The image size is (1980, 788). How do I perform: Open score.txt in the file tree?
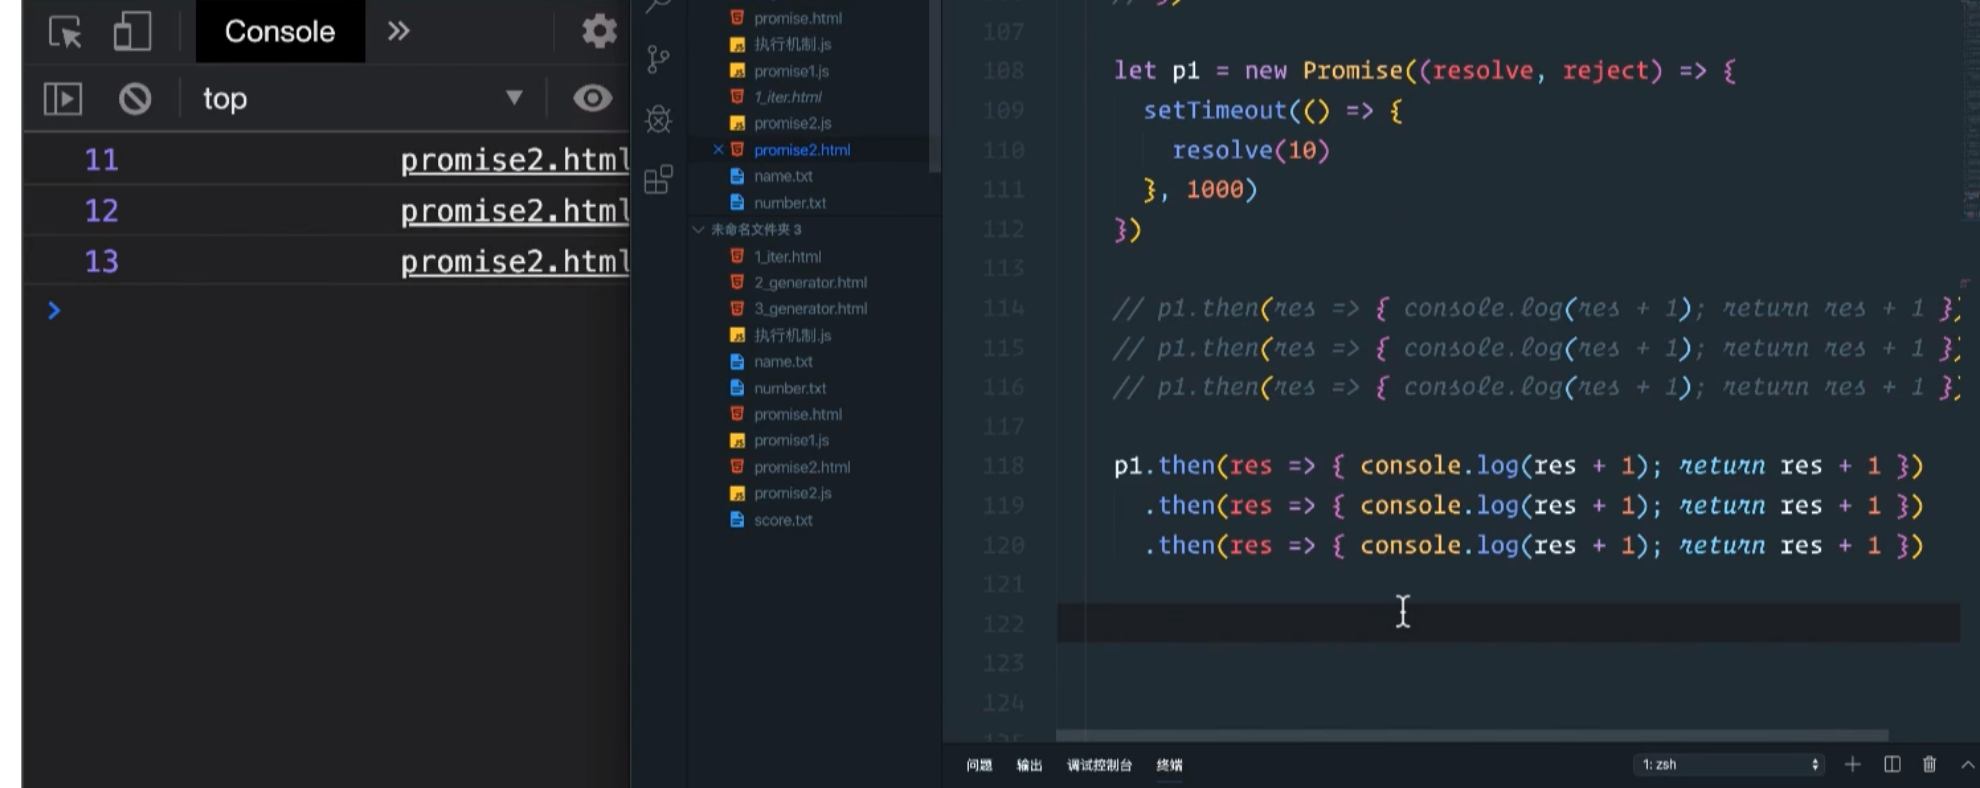(783, 520)
